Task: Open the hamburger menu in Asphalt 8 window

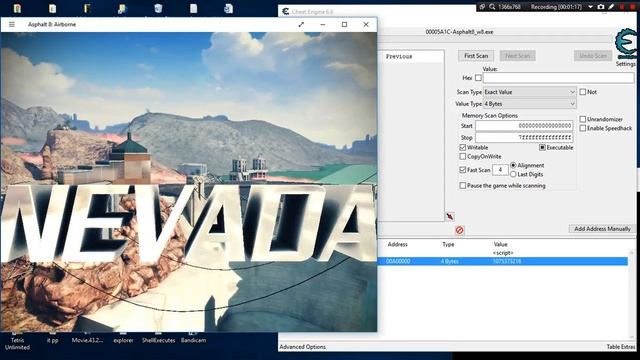Action: (x=12, y=24)
